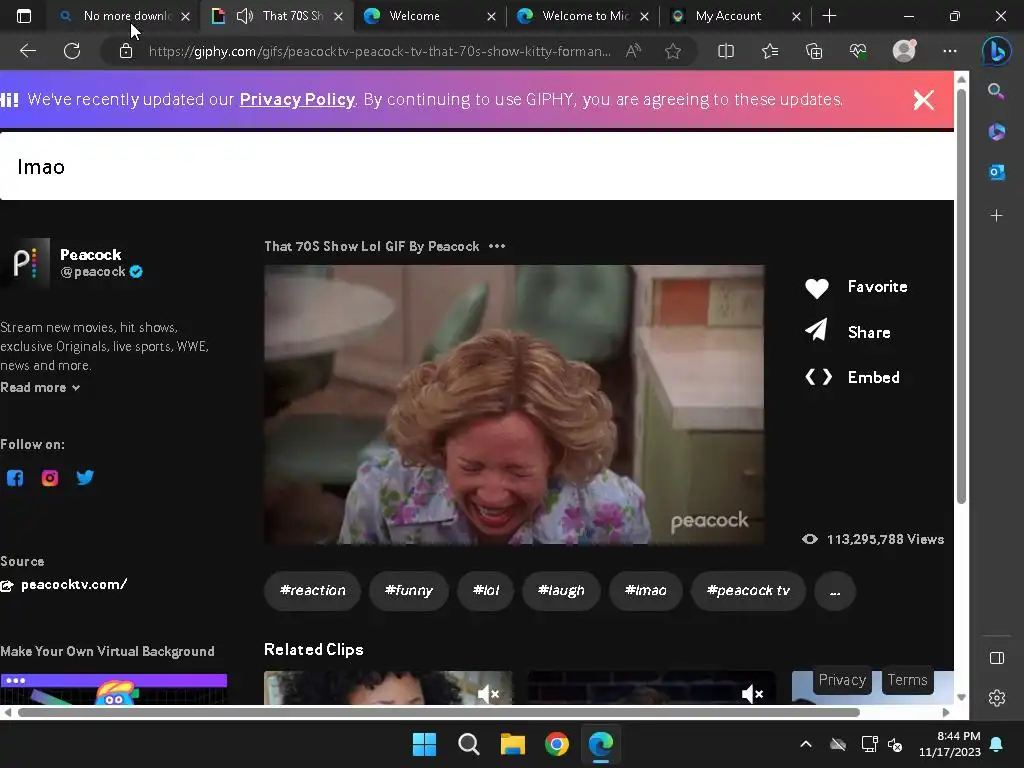The height and width of the screenshot is (768, 1024).
Task: Open the Privacy Policy link
Action: 297,99
